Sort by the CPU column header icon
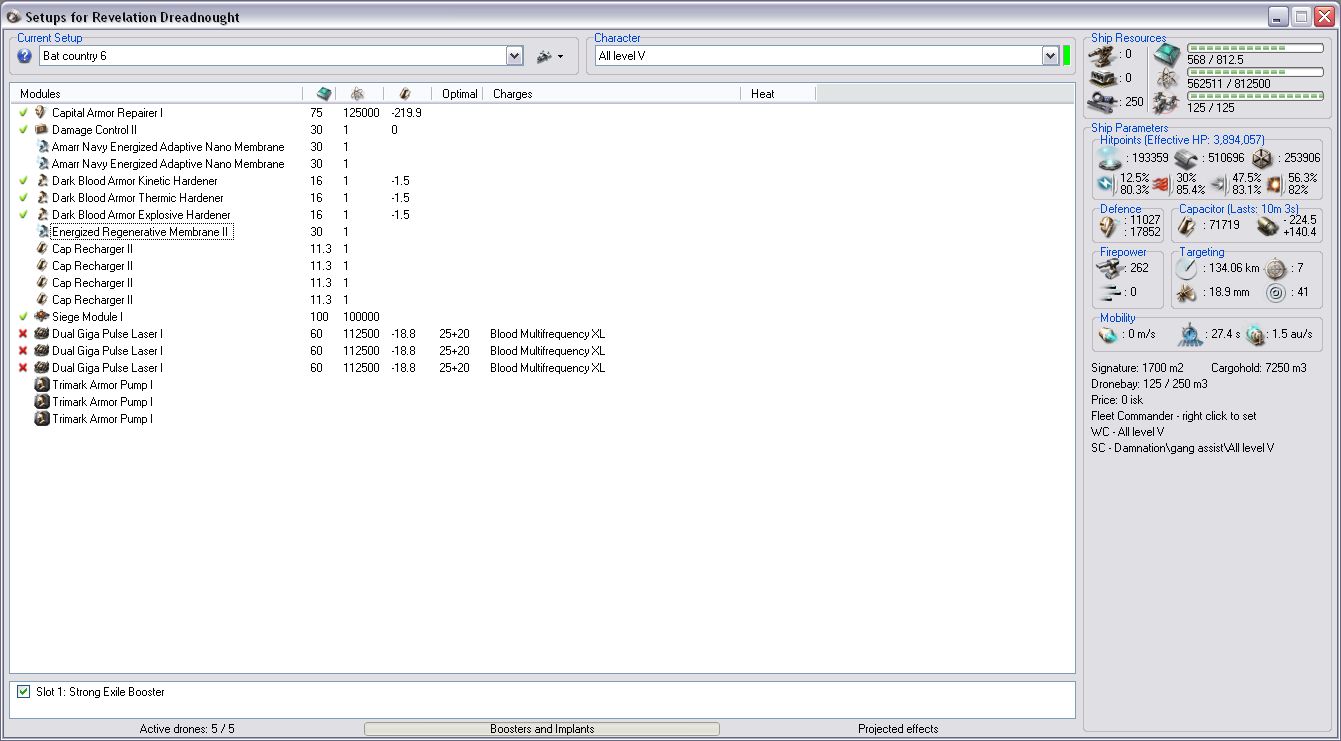Image resolution: width=1341 pixels, height=741 pixels. [323, 93]
